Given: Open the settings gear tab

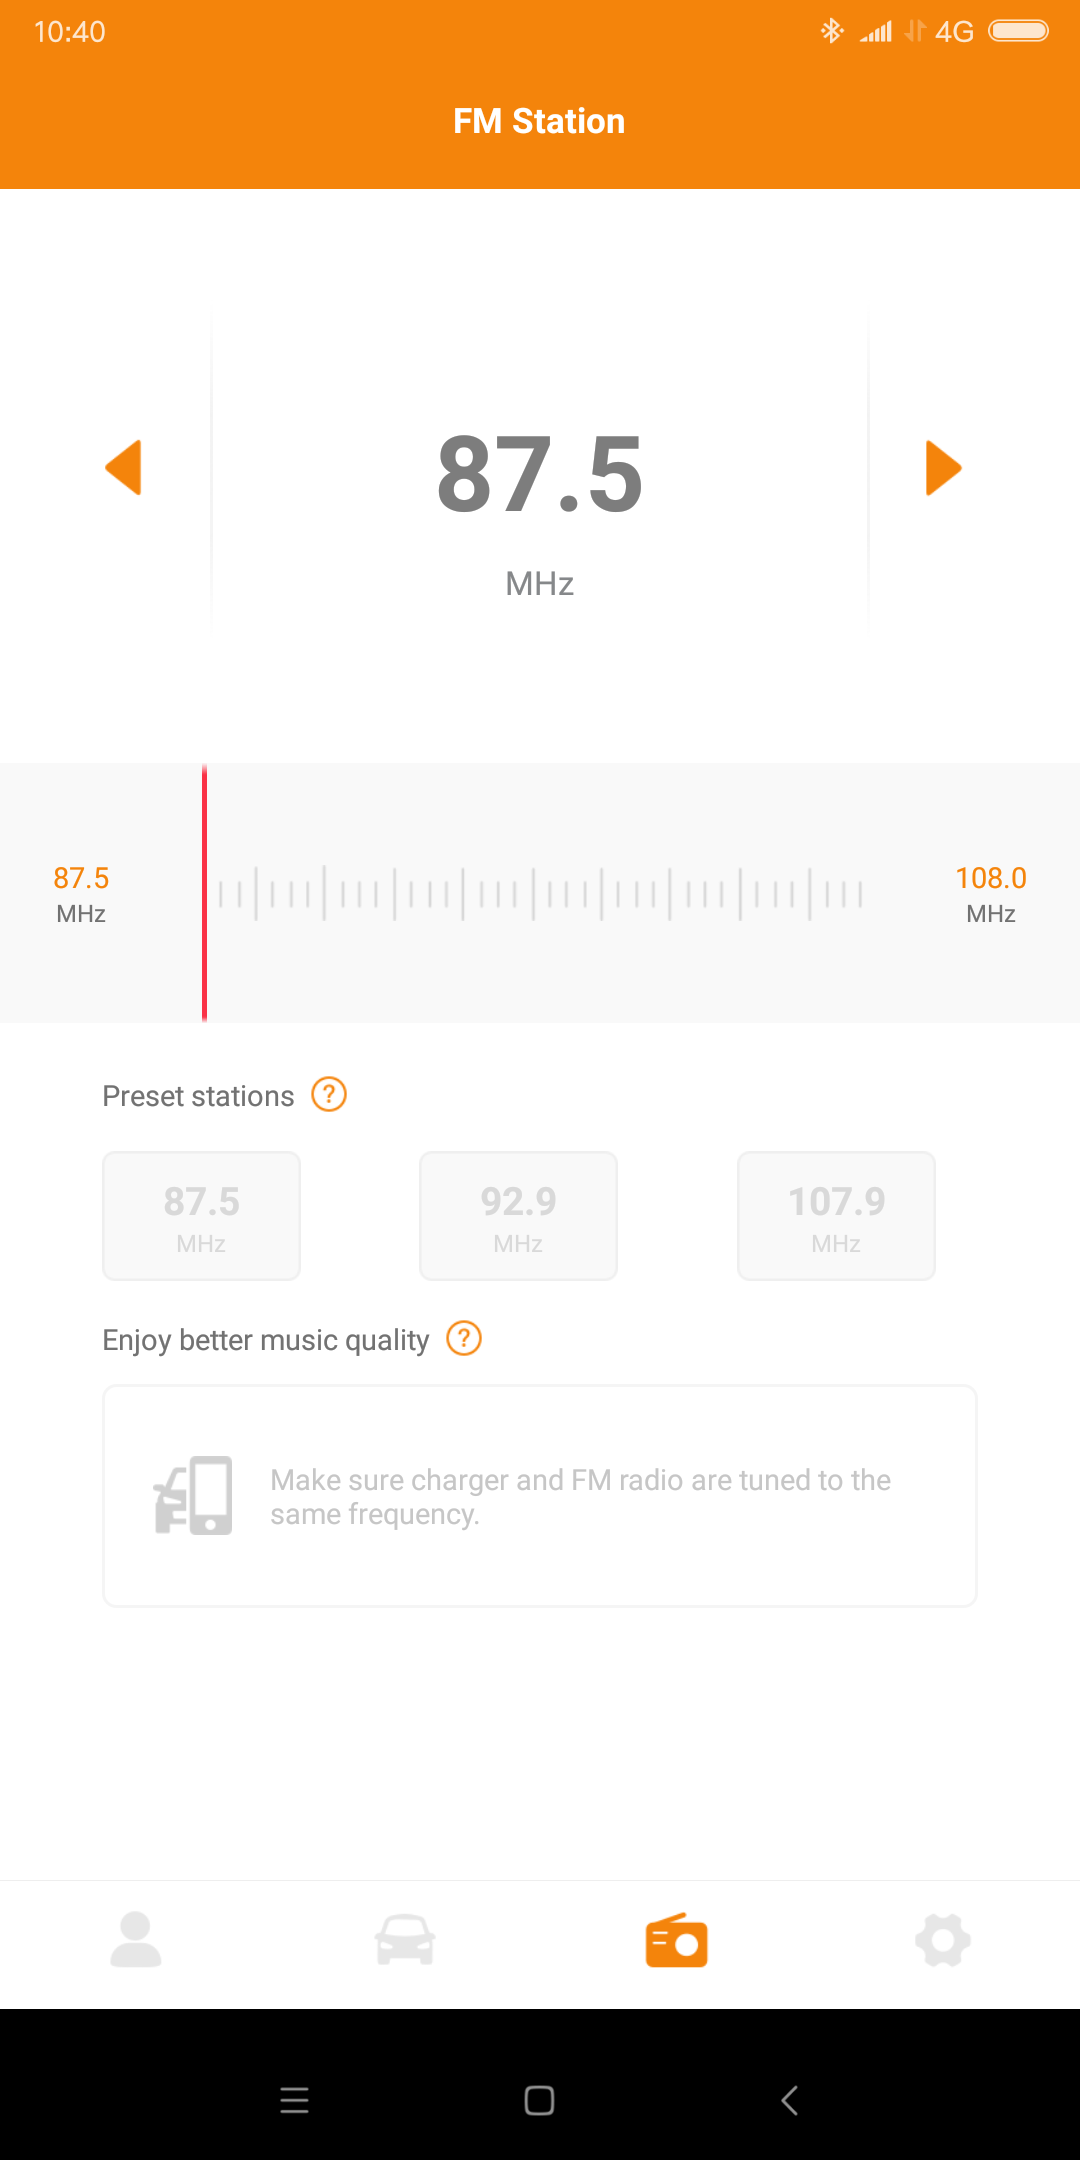Looking at the screenshot, I should pyautogui.click(x=943, y=1941).
